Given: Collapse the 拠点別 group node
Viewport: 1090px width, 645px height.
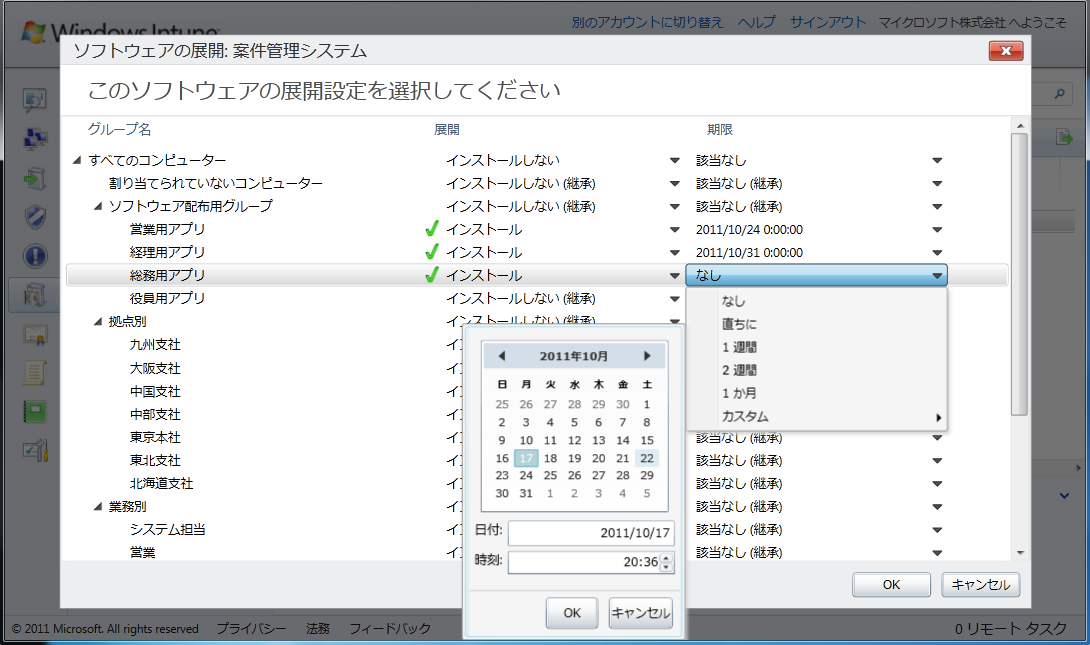Looking at the screenshot, I should pyautogui.click(x=97, y=322).
